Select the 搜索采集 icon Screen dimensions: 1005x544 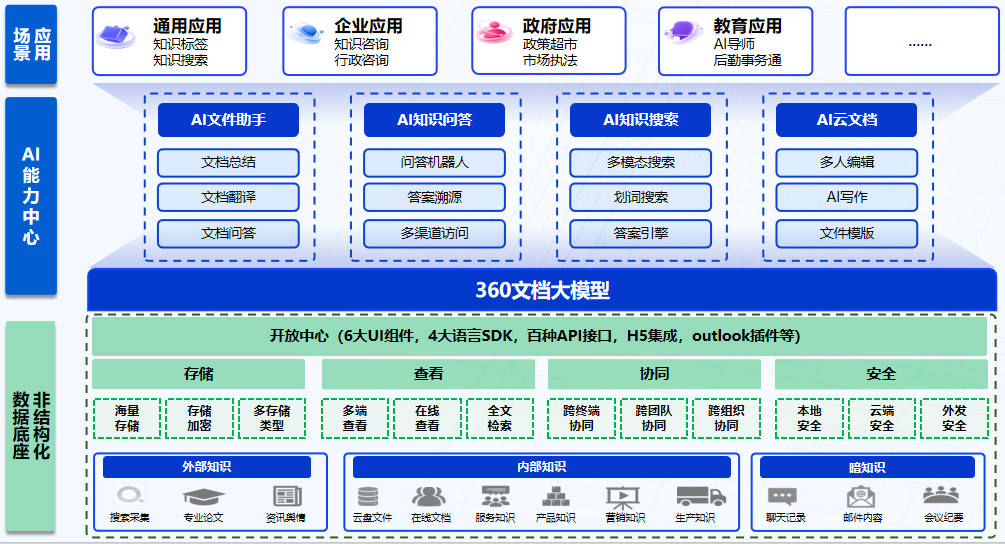[x=129, y=495]
